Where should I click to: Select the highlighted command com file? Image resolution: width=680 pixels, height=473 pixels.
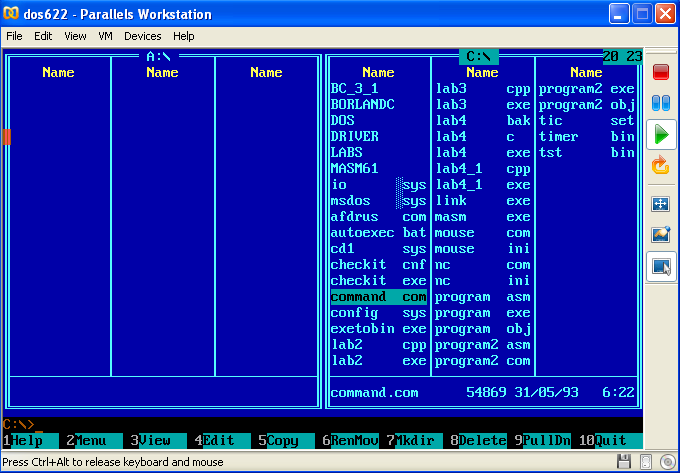point(379,297)
